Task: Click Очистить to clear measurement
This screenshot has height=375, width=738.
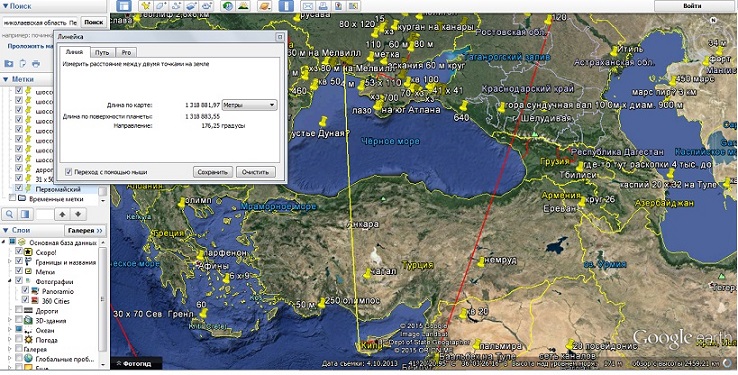Action: (255, 172)
